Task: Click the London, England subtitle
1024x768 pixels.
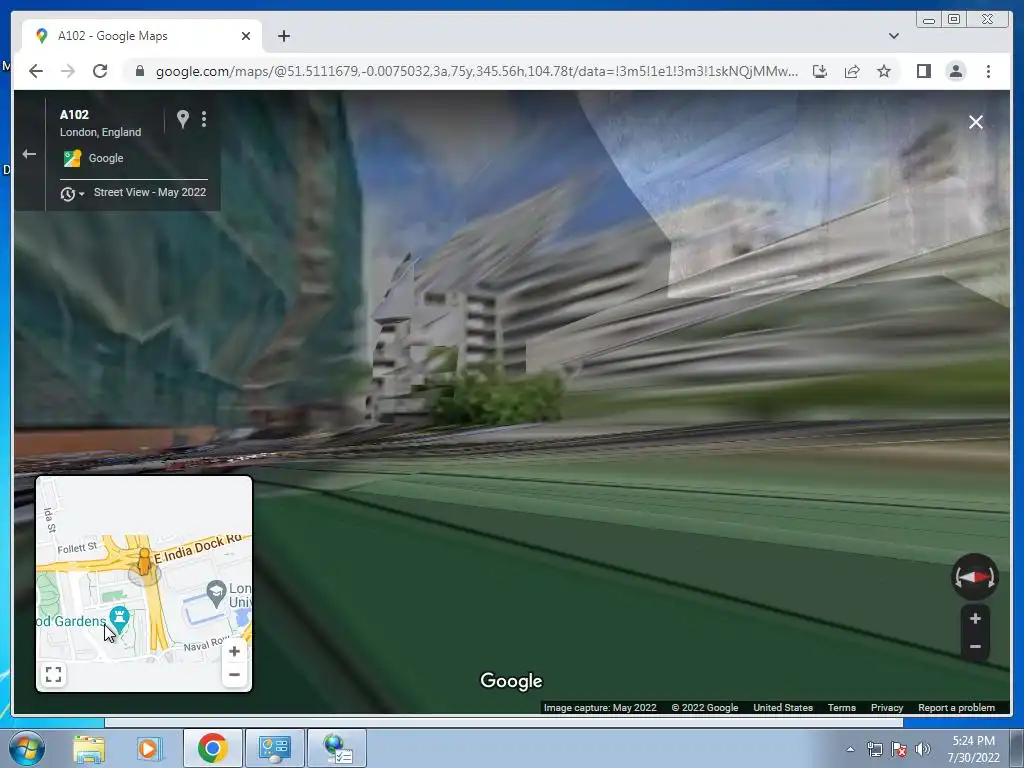Action: [100, 132]
